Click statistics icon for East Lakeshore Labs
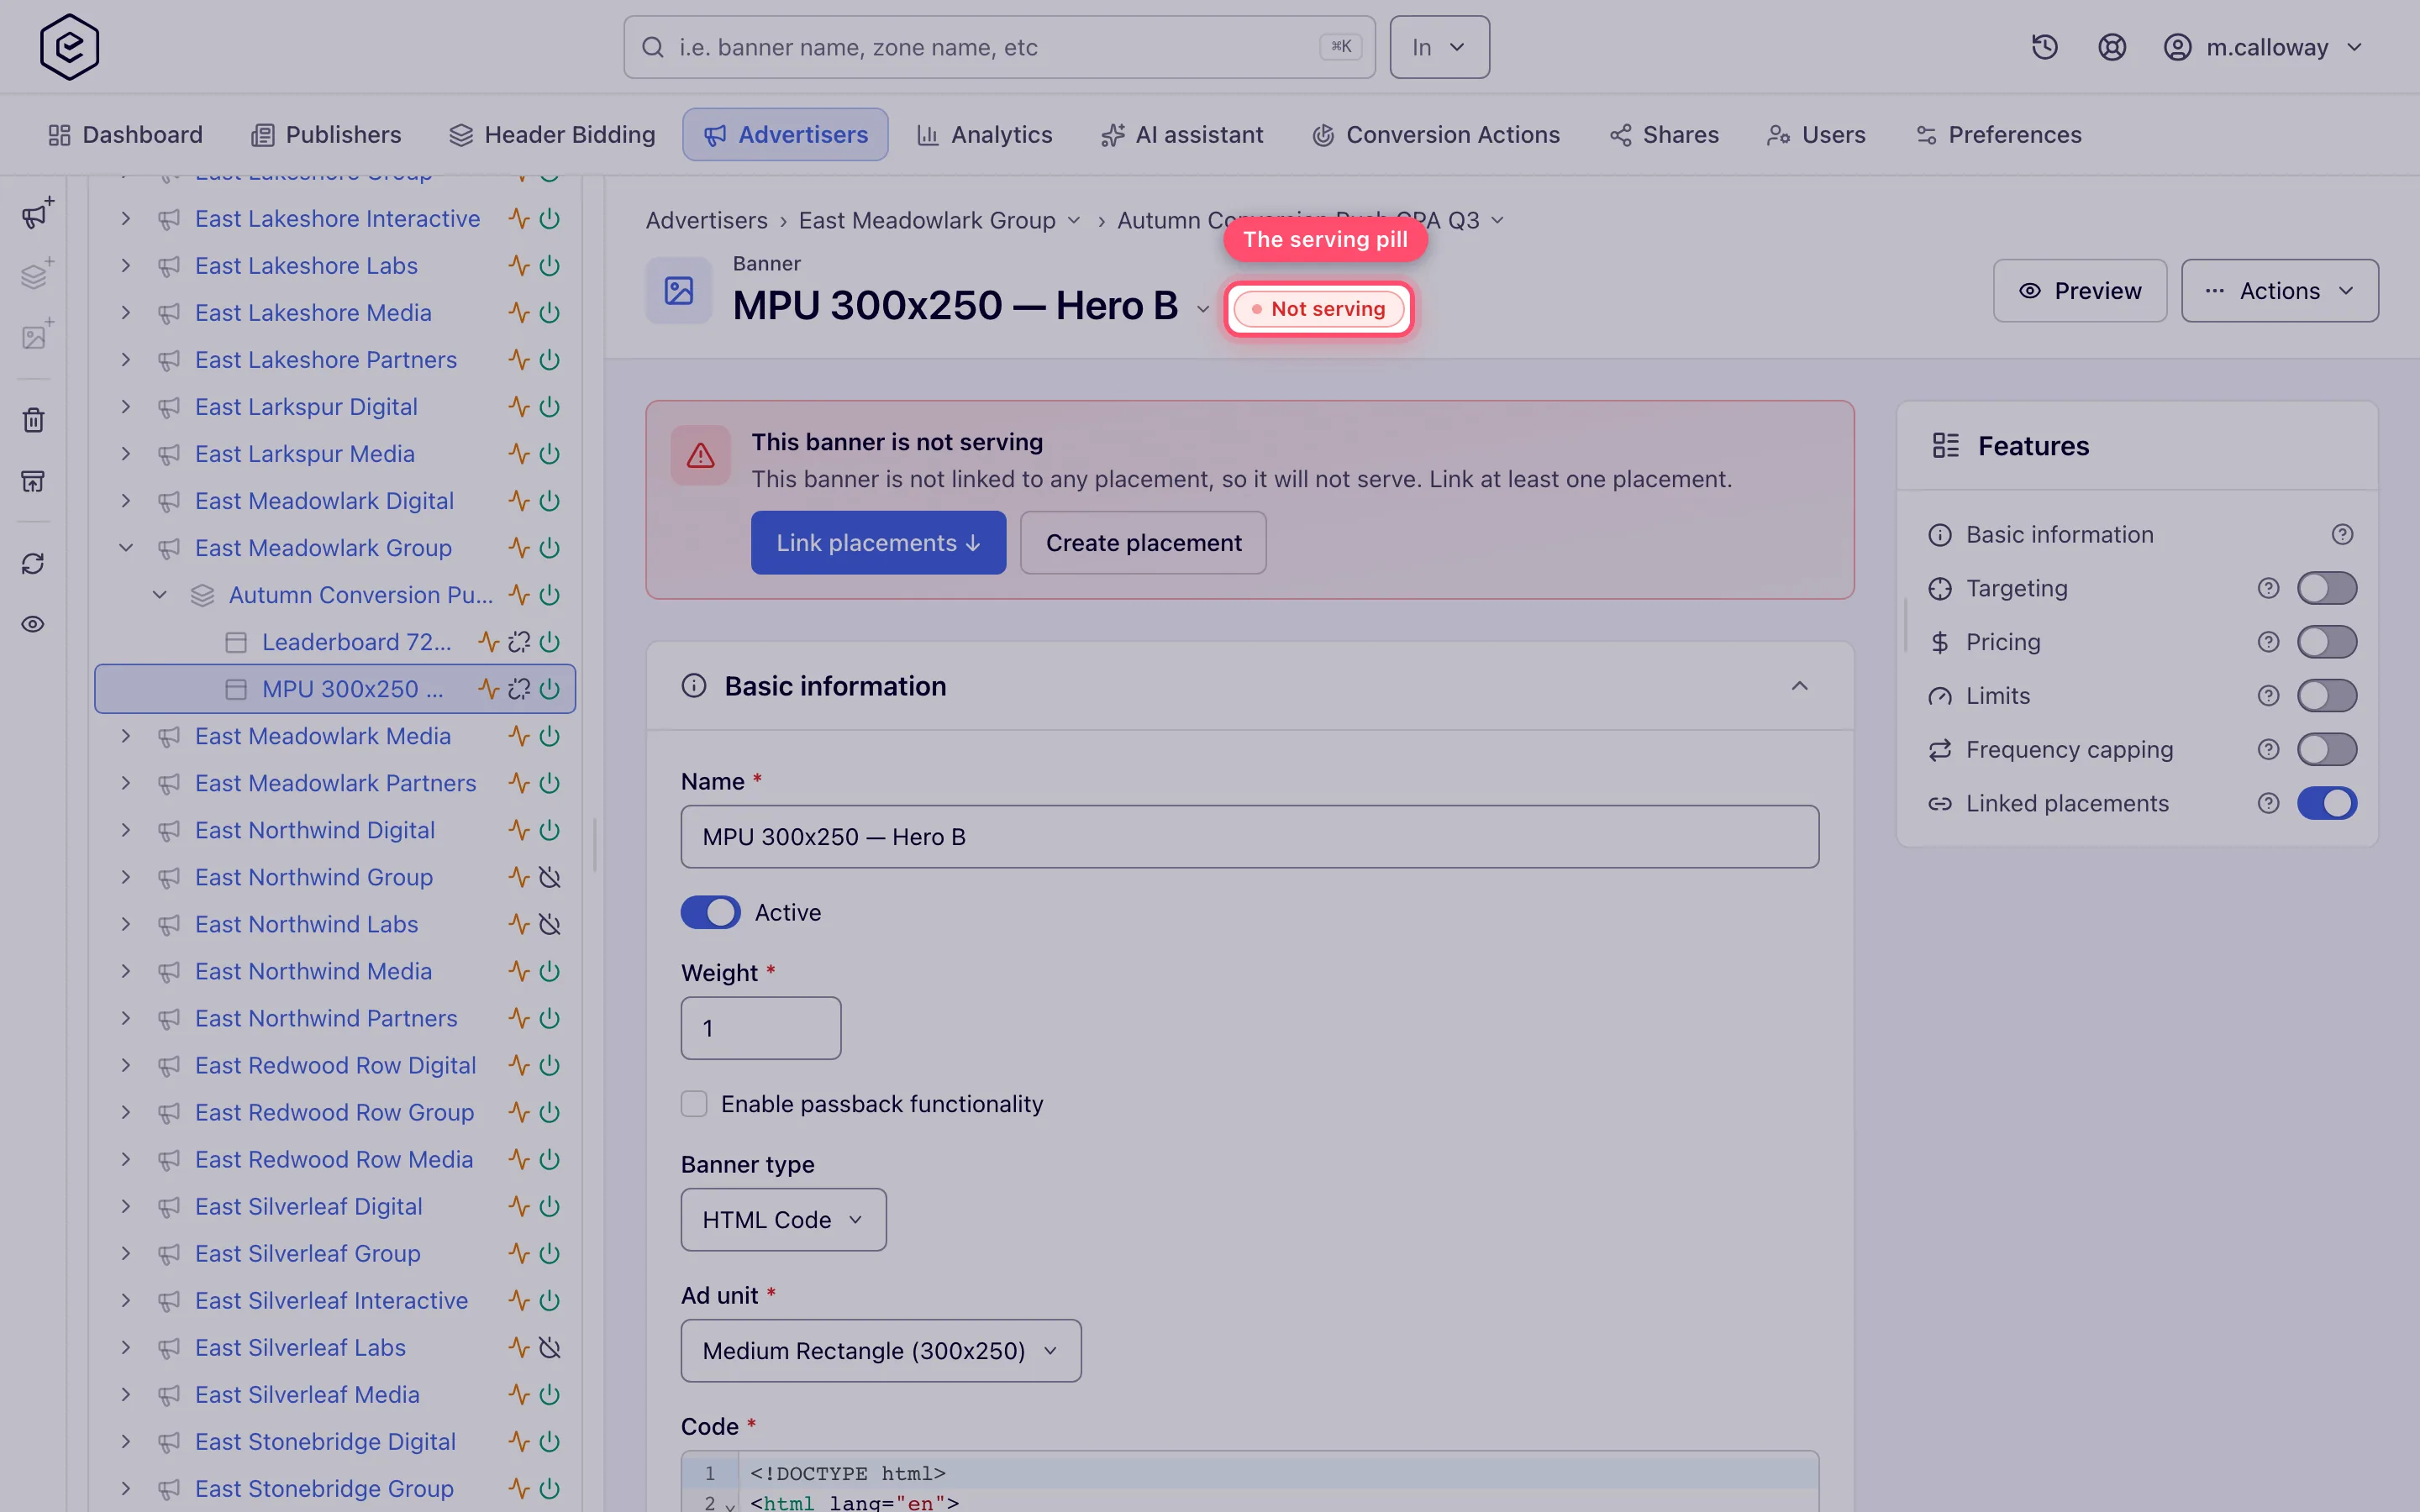 (x=518, y=266)
